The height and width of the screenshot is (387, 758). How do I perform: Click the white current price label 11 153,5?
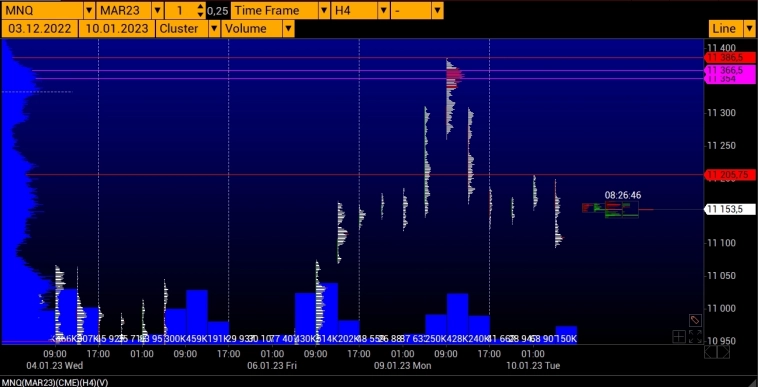tap(729, 209)
